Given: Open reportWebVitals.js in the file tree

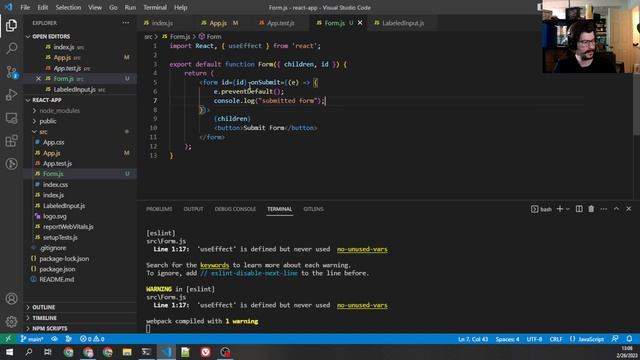Looking at the screenshot, I should [x=68, y=227].
